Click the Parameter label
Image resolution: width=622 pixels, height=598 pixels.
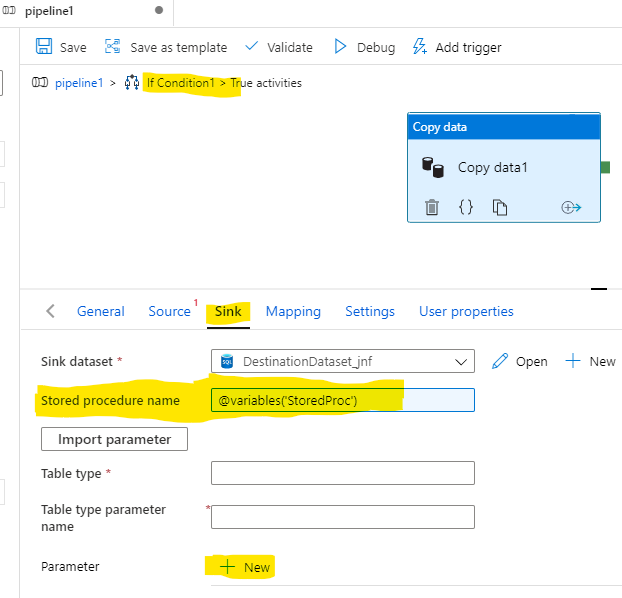coord(70,567)
